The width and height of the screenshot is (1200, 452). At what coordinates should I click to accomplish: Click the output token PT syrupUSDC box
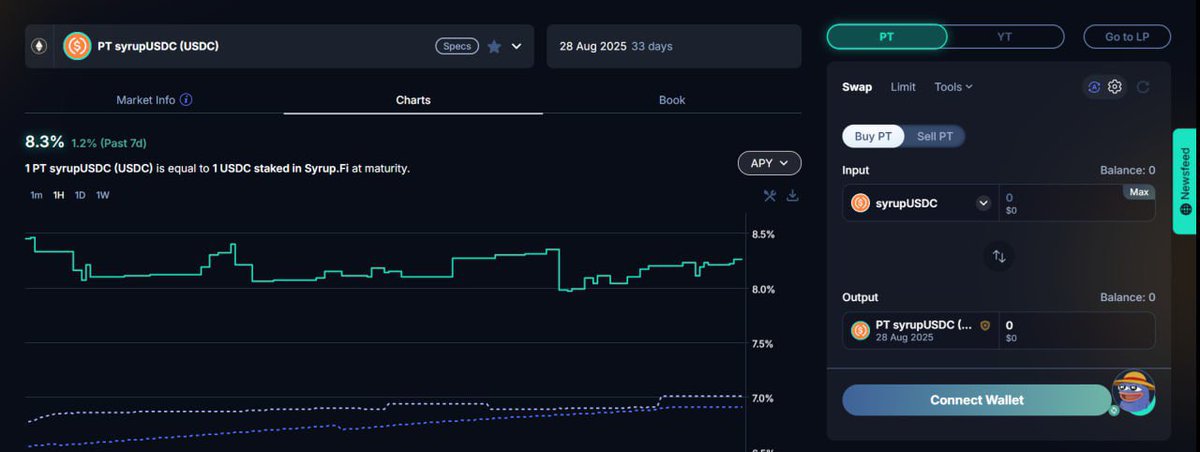(920, 330)
